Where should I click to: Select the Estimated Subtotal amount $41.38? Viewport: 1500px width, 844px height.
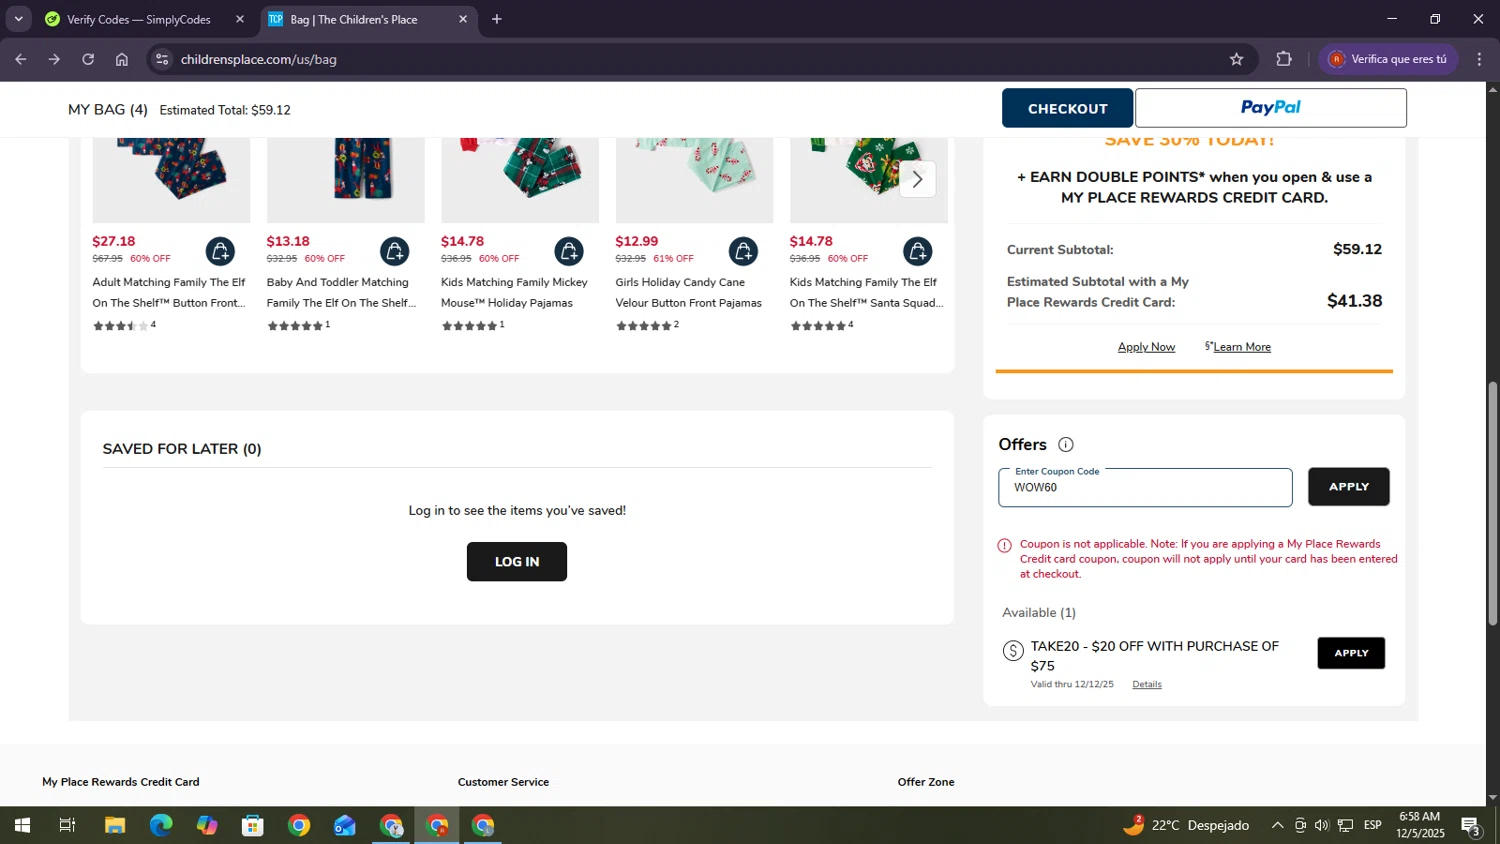pyautogui.click(x=1354, y=301)
